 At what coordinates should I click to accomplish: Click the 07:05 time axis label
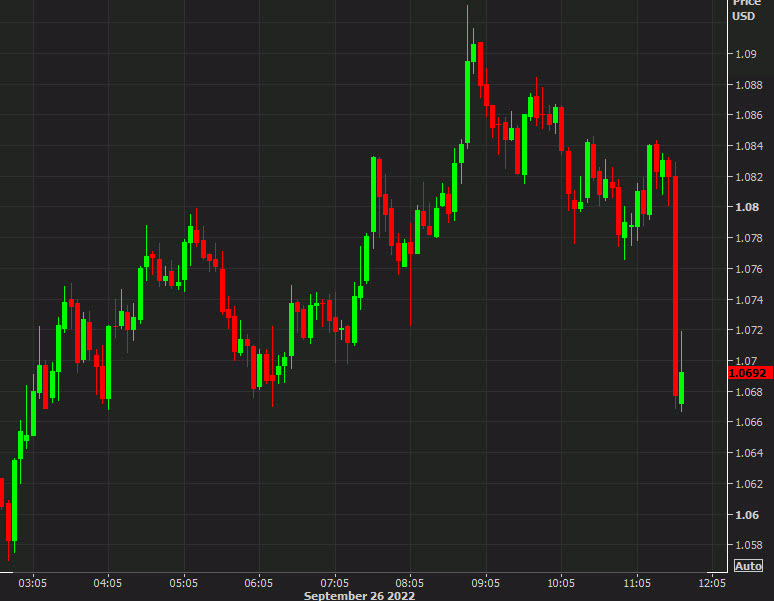click(335, 583)
